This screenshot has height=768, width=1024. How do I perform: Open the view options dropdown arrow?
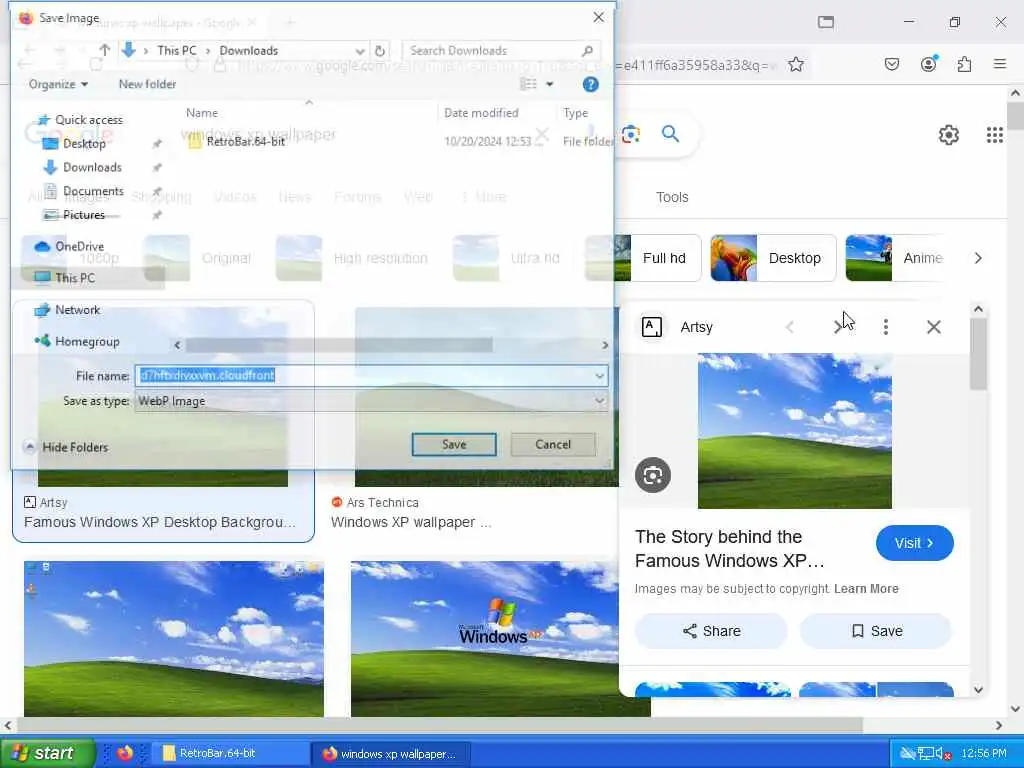pyautogui.click(x=550, y=84)
